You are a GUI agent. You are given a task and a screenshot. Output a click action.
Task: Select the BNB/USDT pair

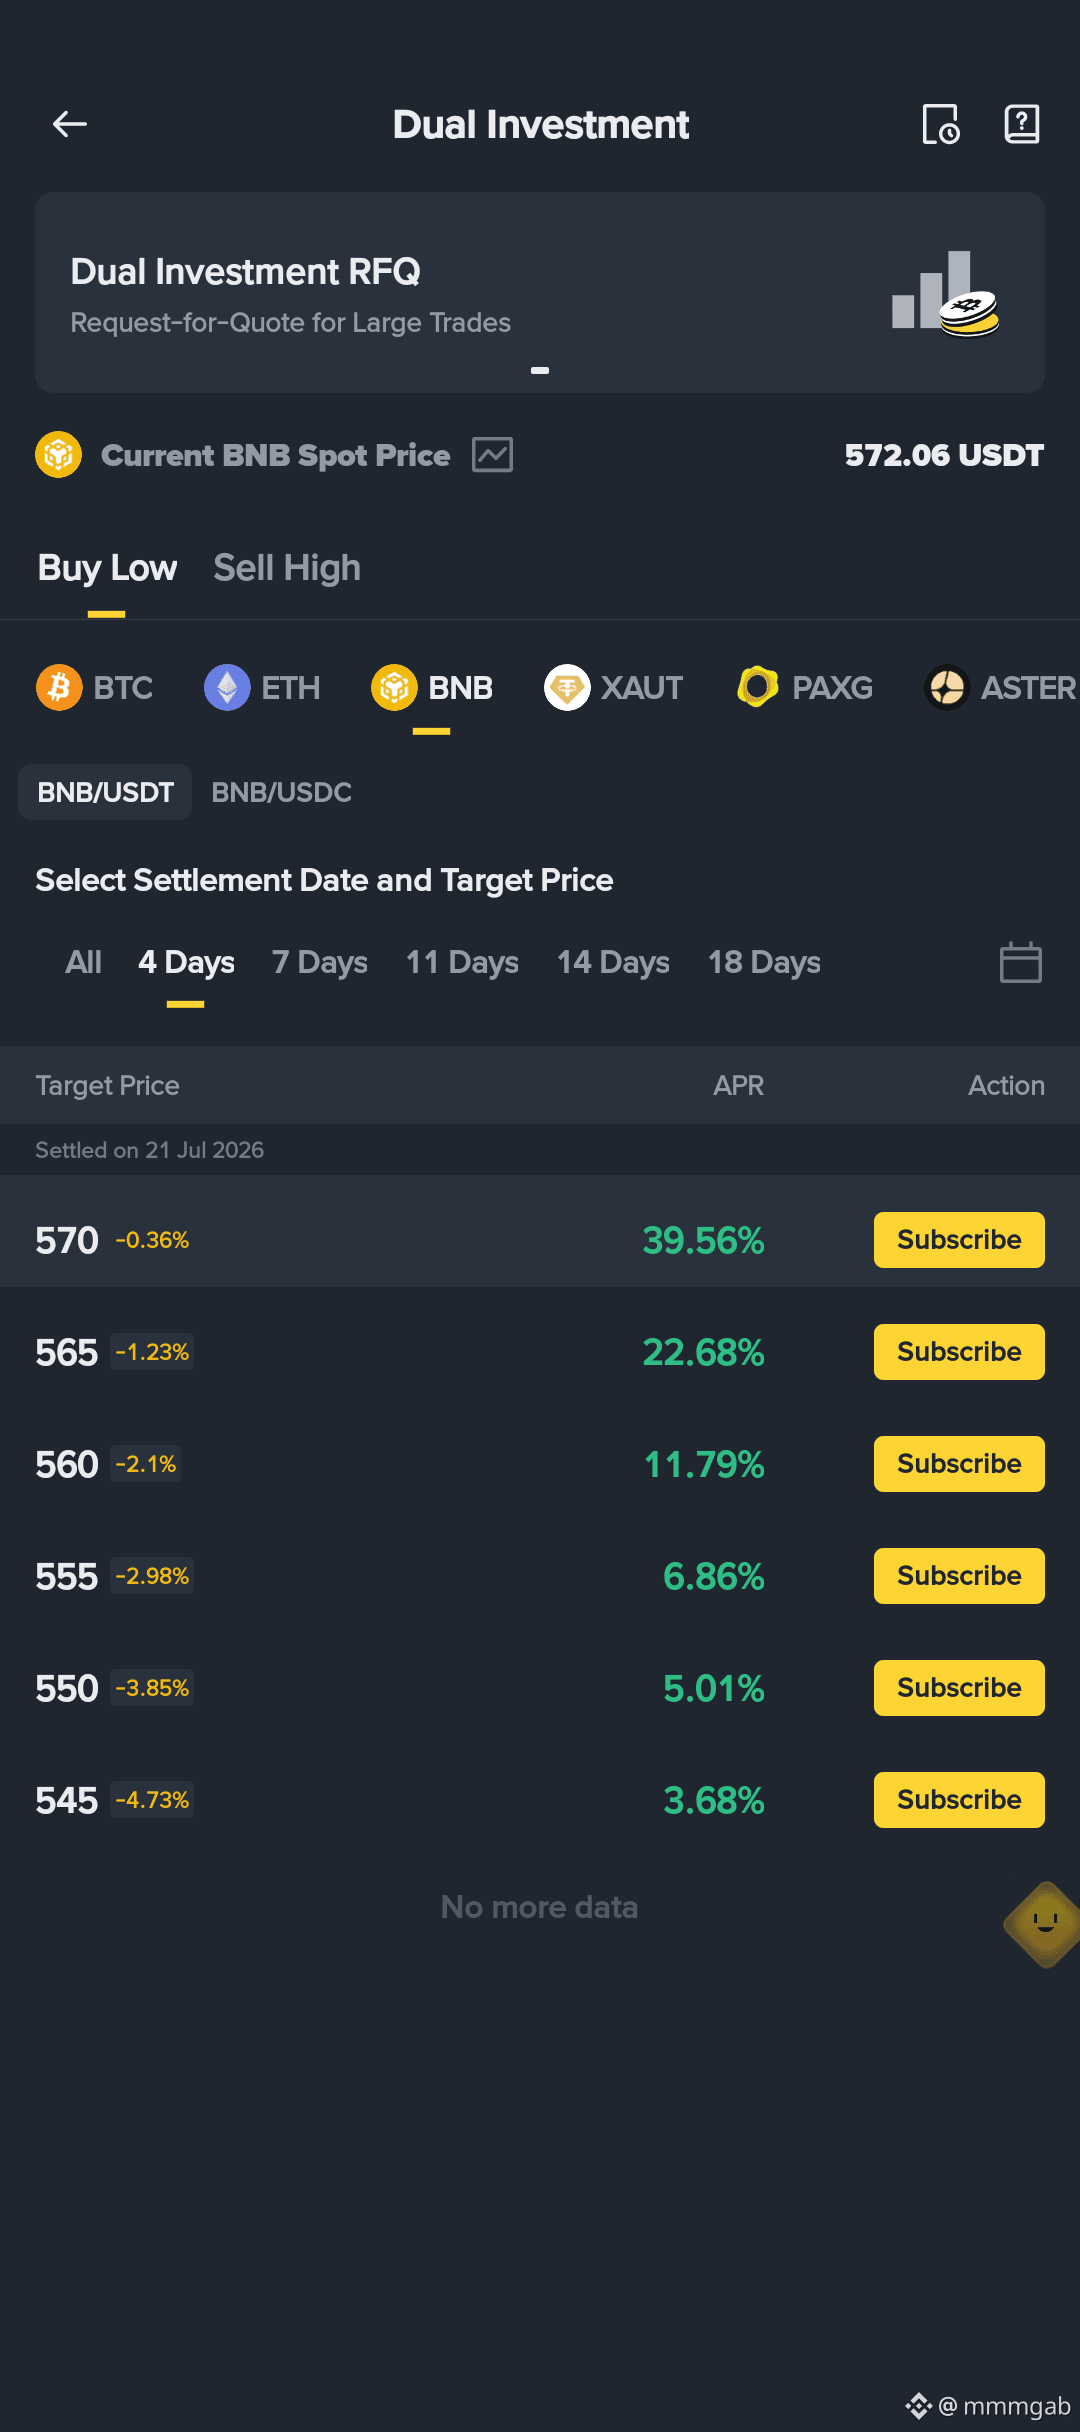(105, 792)
